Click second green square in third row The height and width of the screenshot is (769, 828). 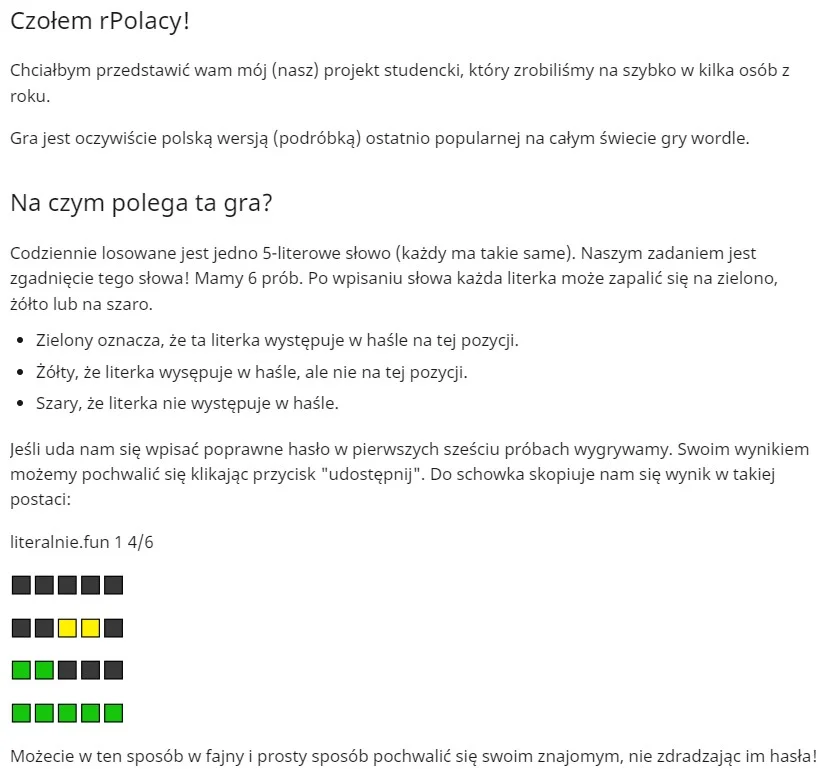point(44,670)
